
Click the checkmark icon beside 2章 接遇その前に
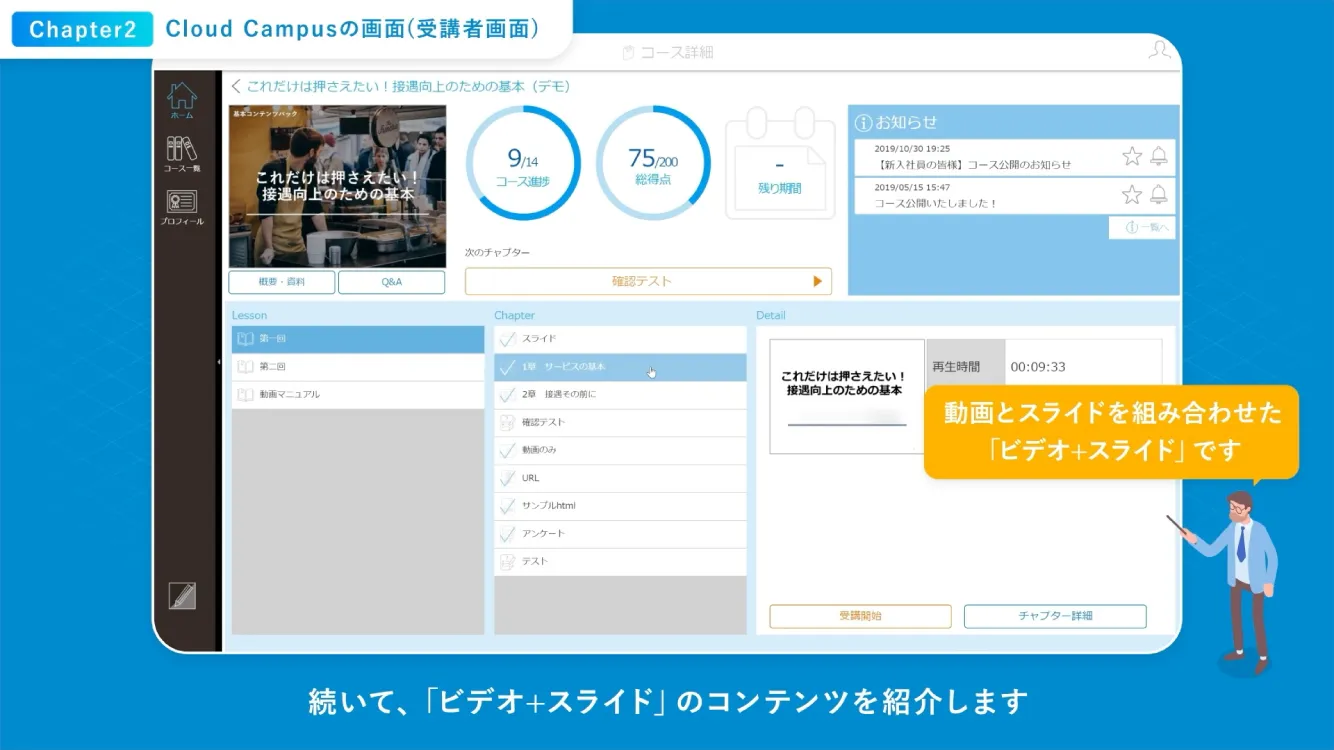tap(507, 394)
